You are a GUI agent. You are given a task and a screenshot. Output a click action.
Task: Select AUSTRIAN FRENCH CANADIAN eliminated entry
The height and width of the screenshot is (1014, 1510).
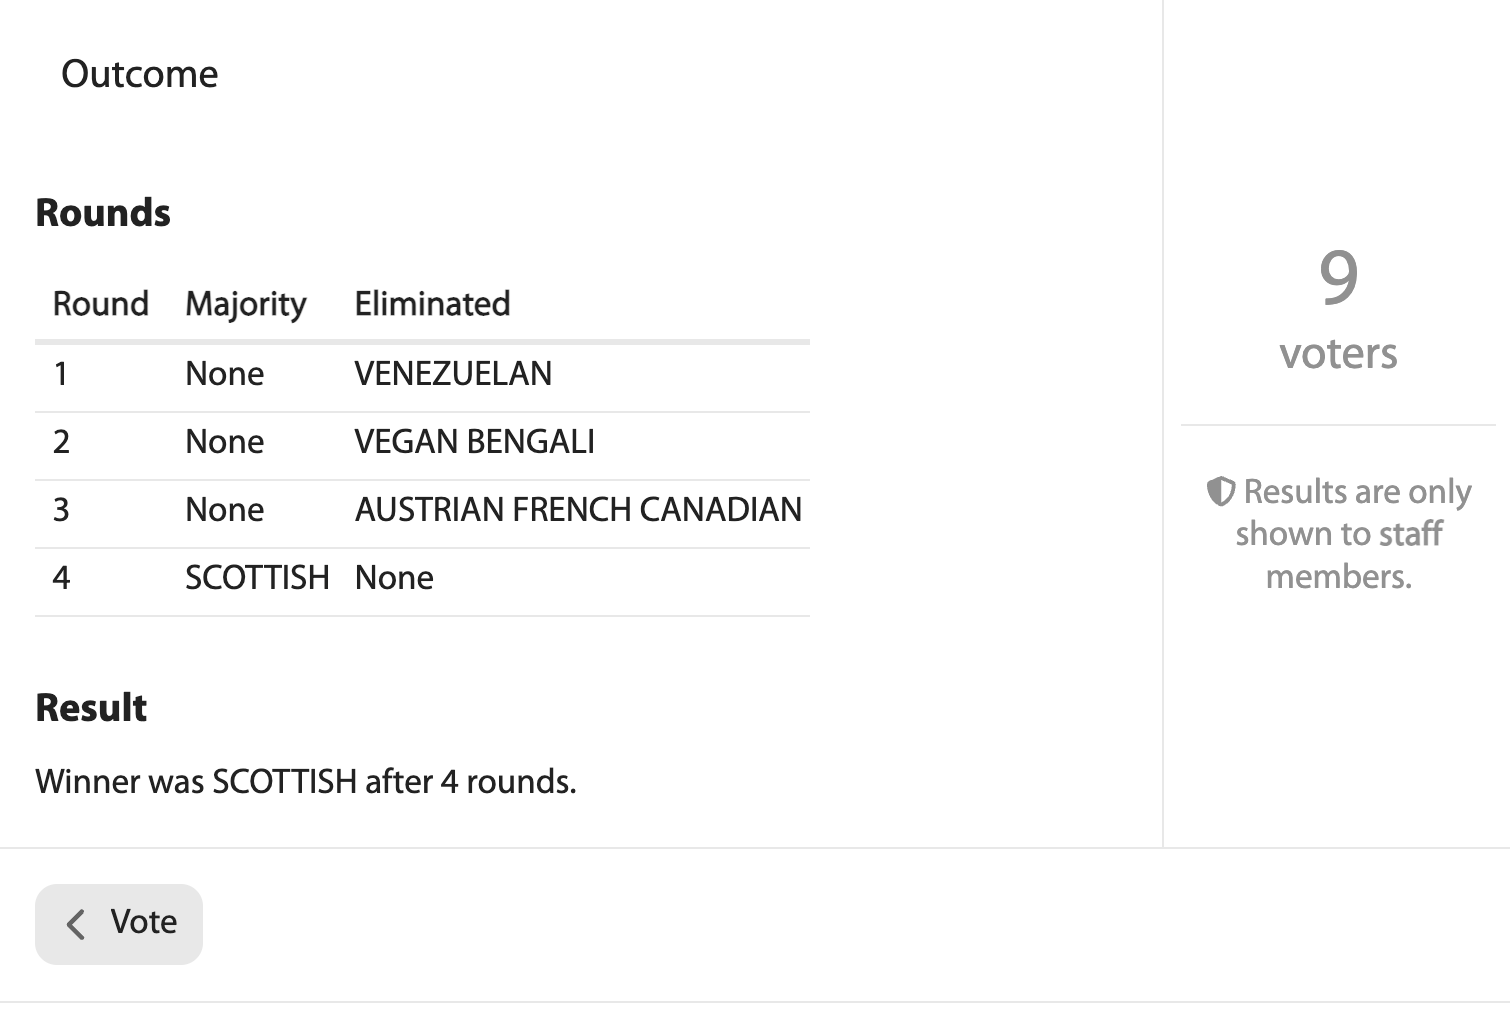tap(578, 510)
